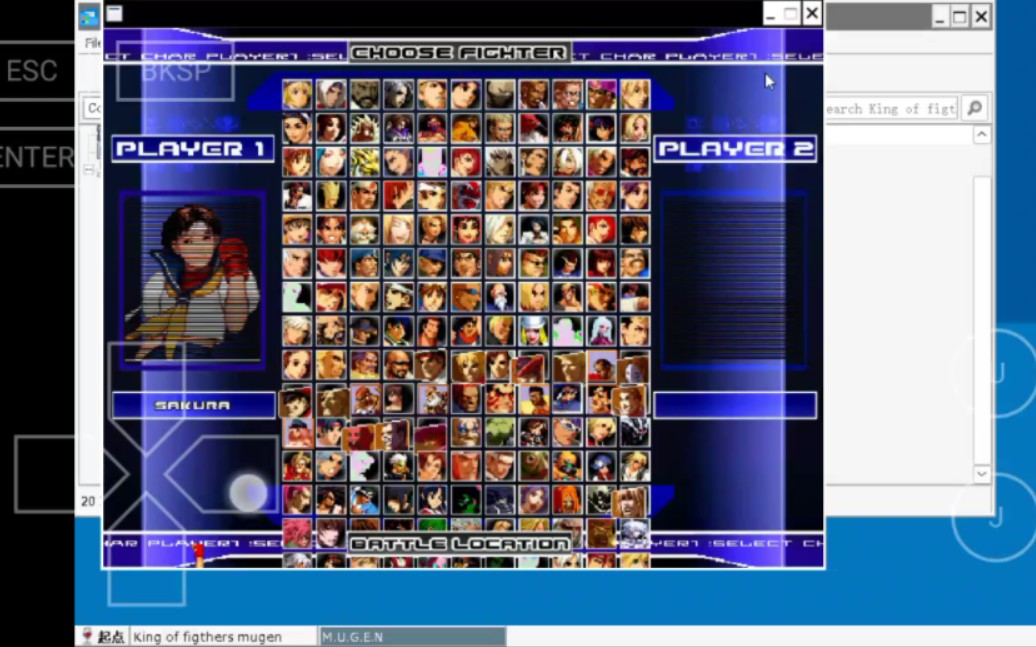
Task: Click the Explorer scrollbar down arrow
Action: coord(982,474)
